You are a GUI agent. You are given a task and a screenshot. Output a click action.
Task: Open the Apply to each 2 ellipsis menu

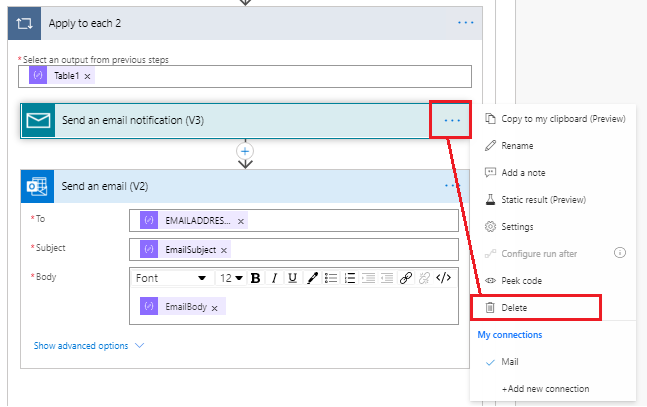coord(465,23)
